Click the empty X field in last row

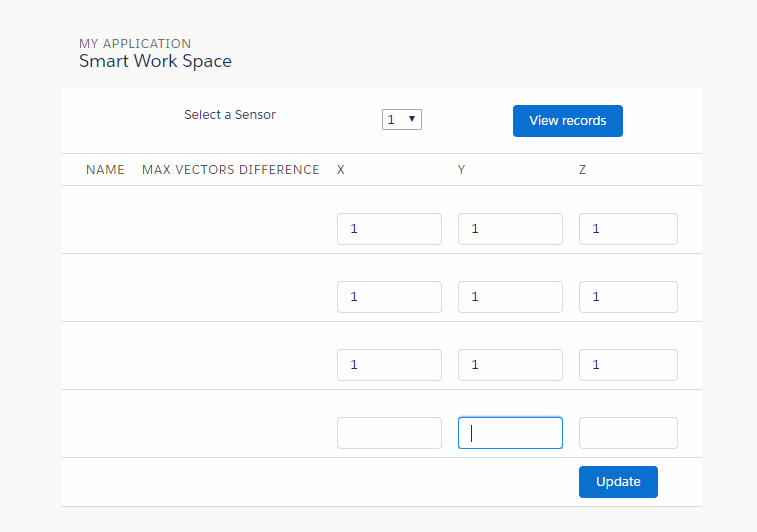(389, 433)
